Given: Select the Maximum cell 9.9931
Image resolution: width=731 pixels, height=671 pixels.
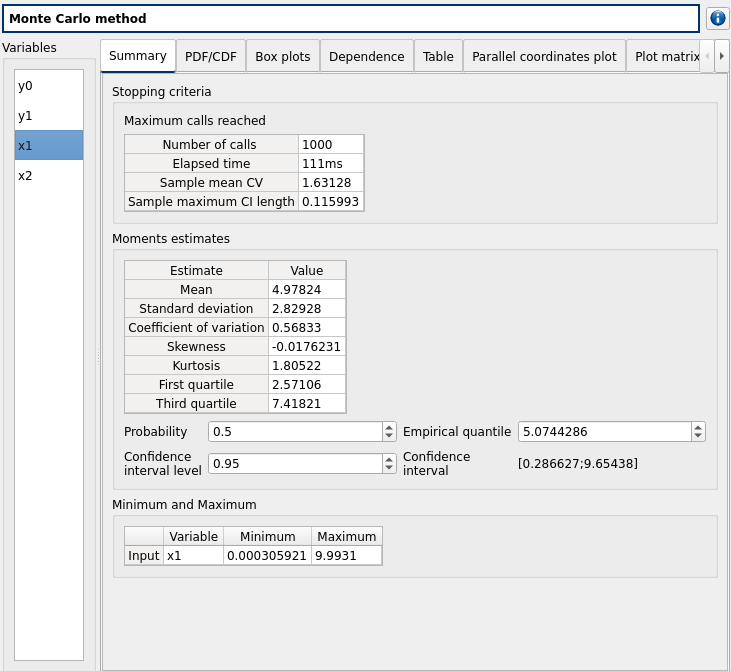Looking at the screenshot, I should click(x=346, y=556).
